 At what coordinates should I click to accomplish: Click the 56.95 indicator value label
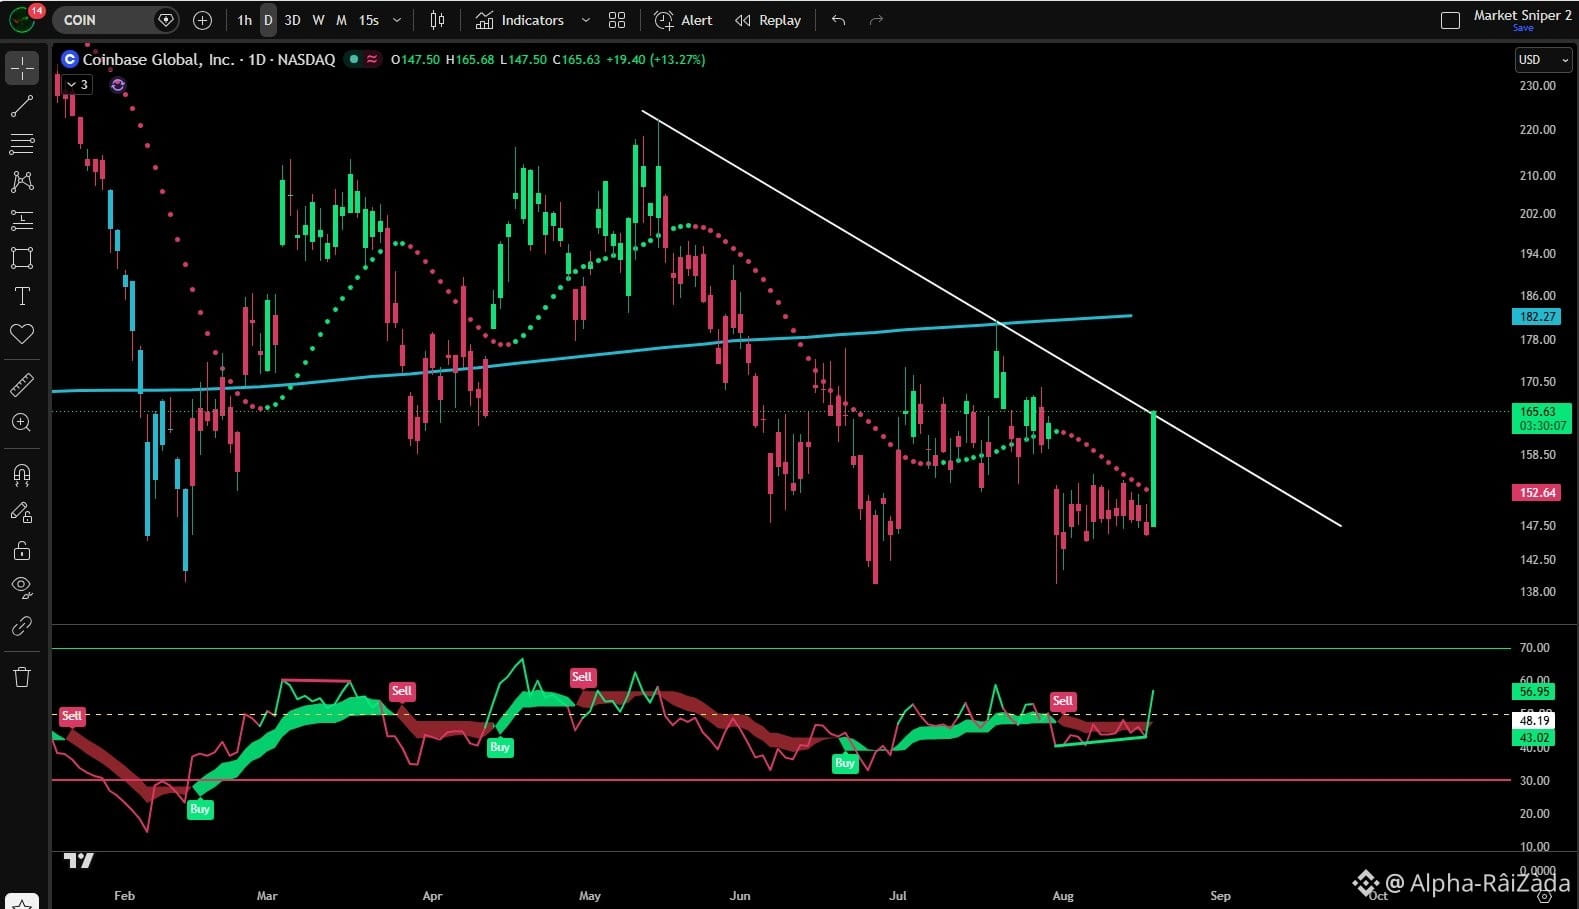pos(1534,692)
